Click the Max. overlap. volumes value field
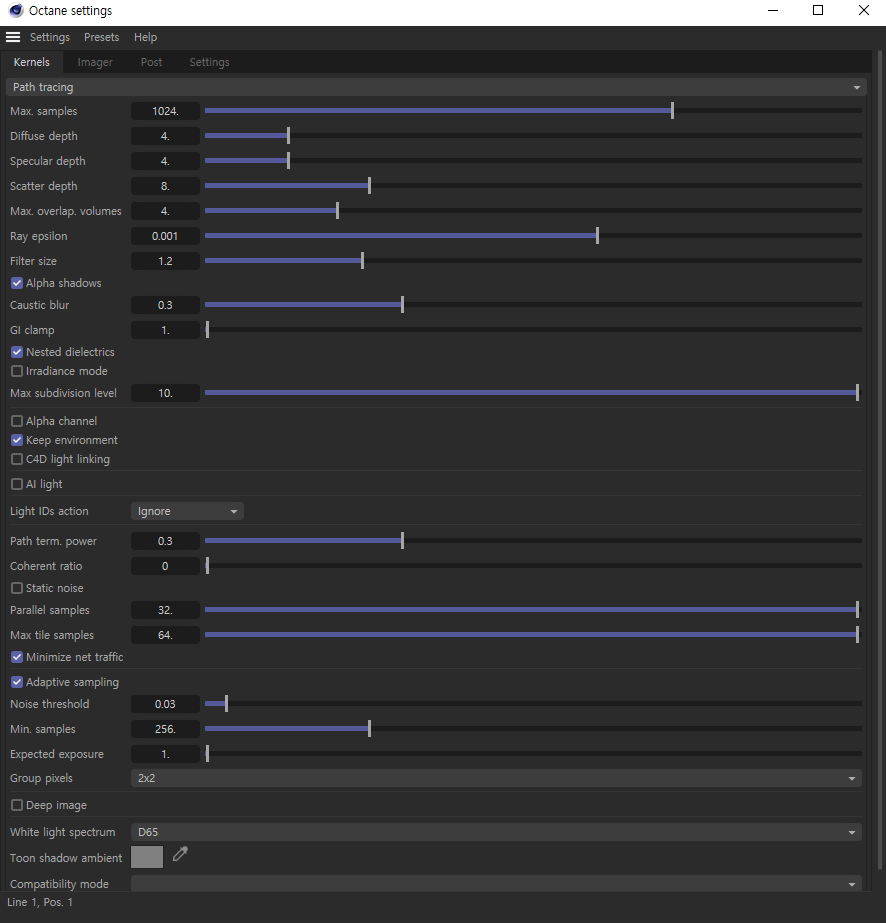 (165, 211)
